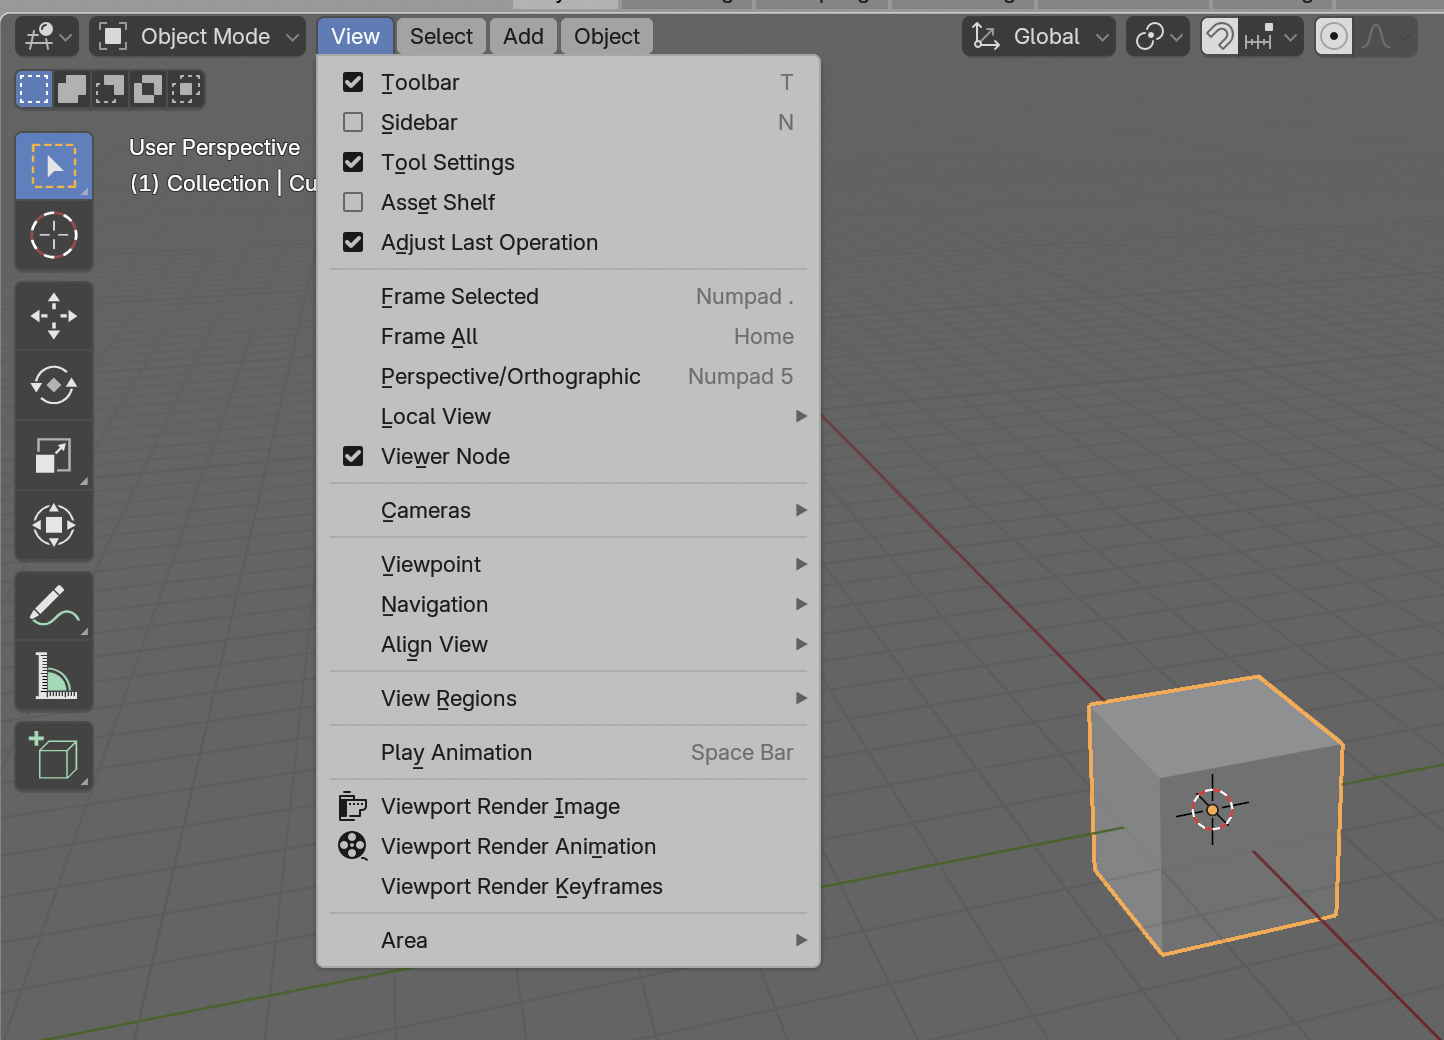Select the Add Cube tool

point(54,756)
